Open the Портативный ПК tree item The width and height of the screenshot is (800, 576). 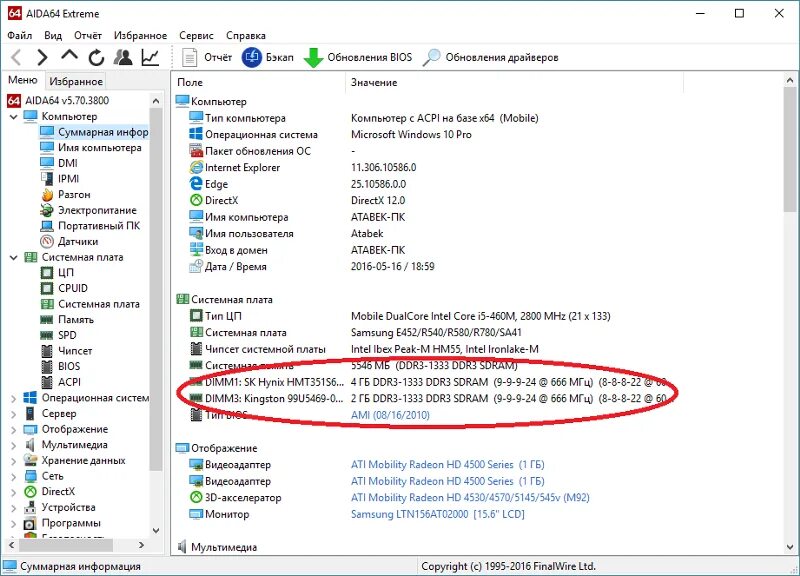tap(90, 226)
